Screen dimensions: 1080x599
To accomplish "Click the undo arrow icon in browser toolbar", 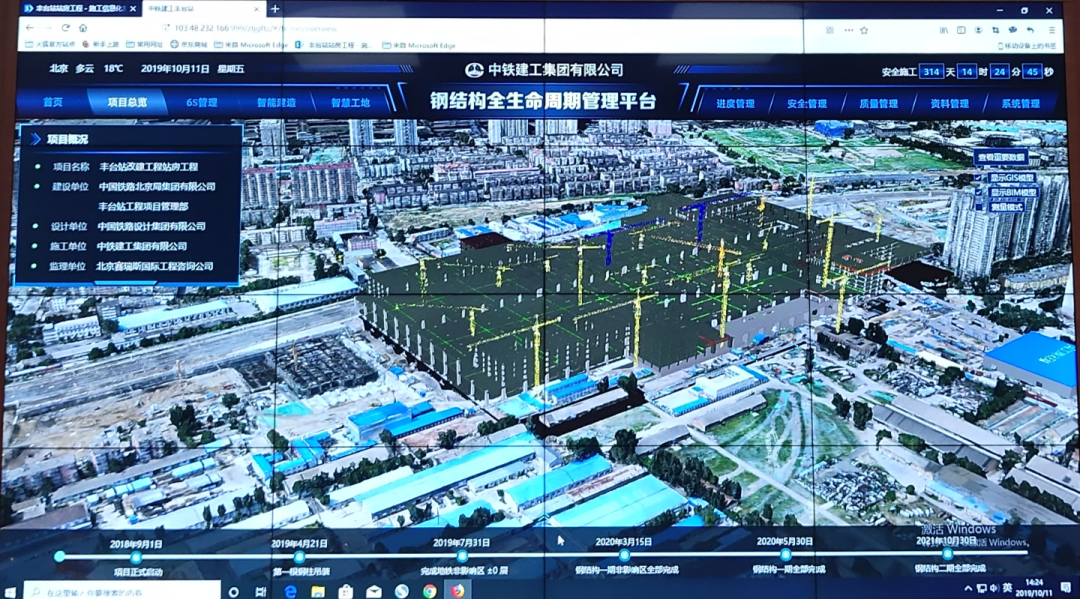I will coord(1030,30).
